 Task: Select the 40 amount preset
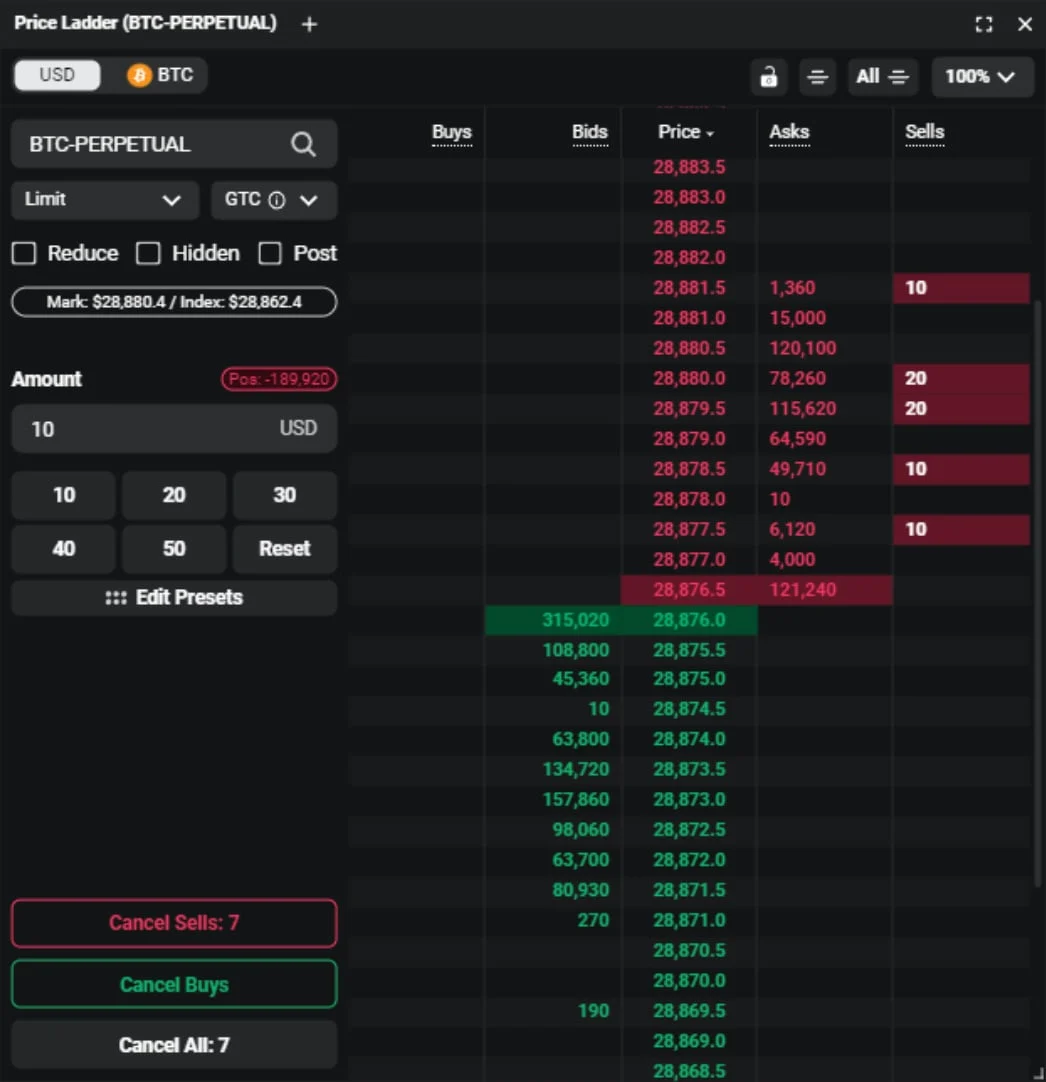63,549
